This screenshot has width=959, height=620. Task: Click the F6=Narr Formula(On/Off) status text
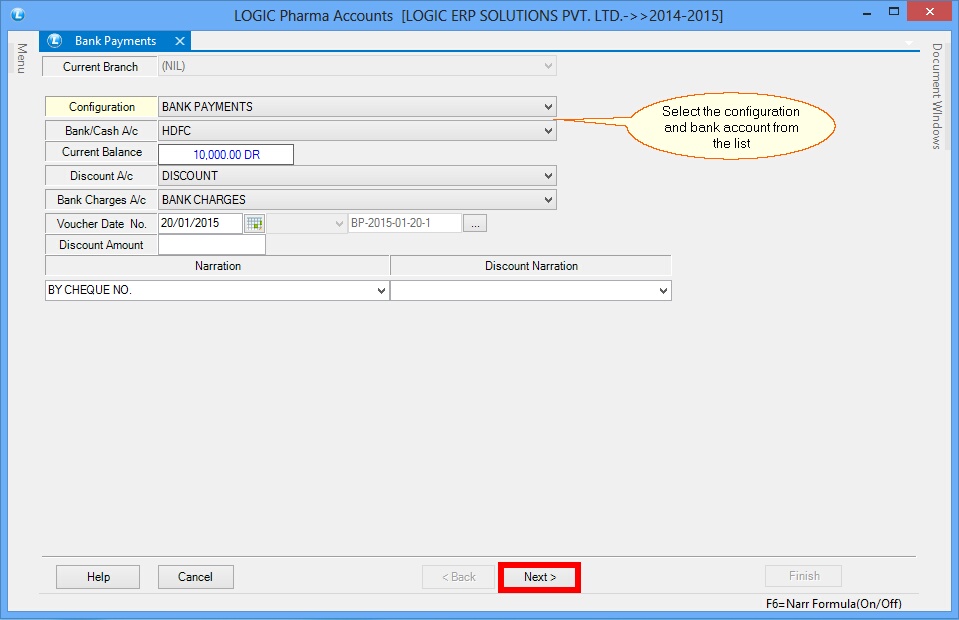[834, 603]
